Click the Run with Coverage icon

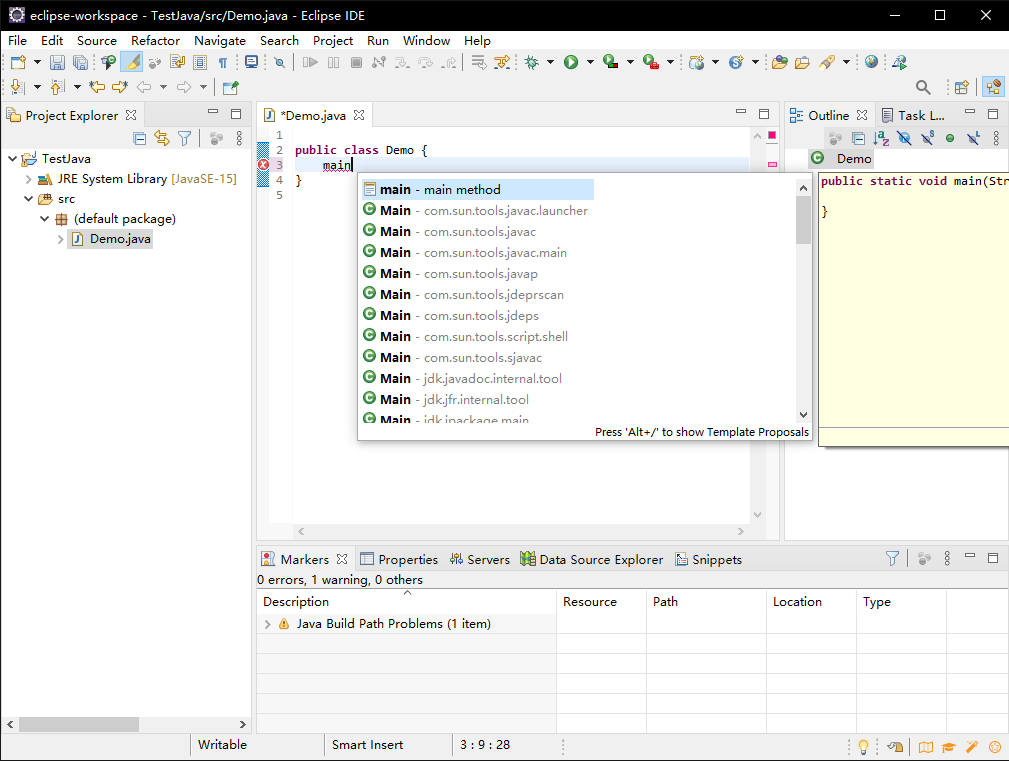point(611,62)
